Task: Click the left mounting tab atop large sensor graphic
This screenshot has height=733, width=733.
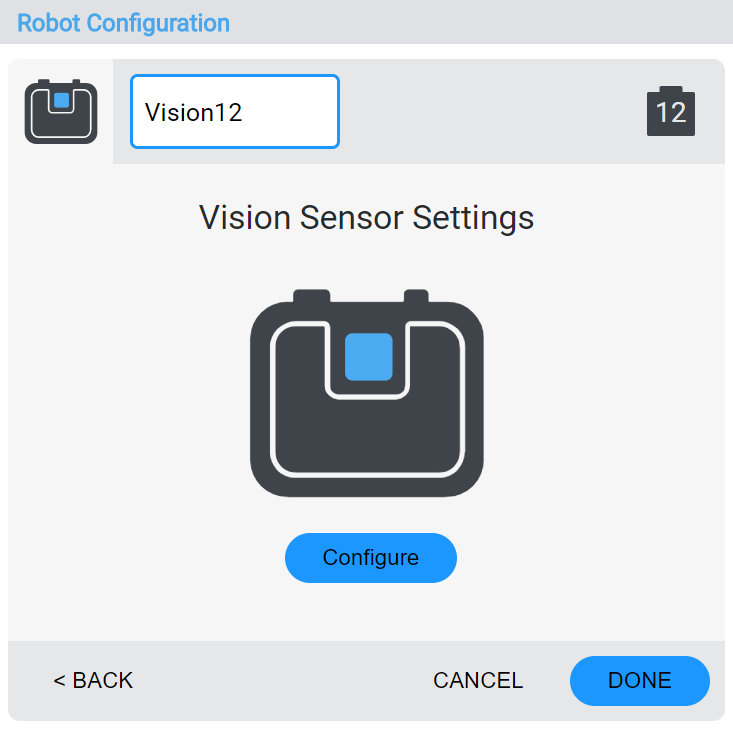Action: coord(311,296)
